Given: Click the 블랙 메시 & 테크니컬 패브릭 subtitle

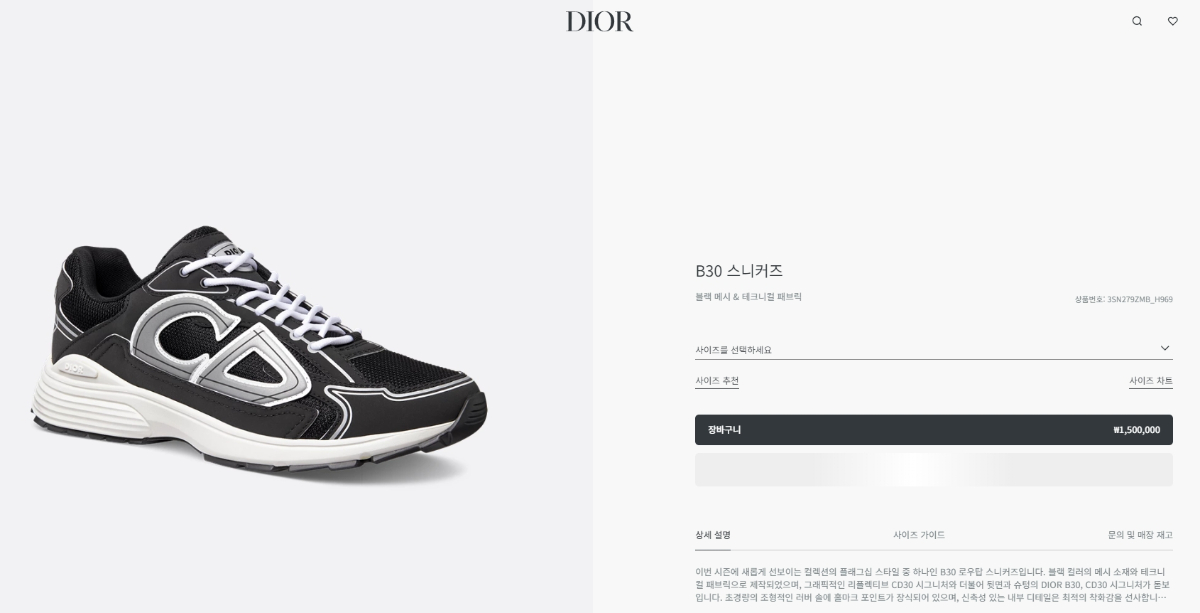Looking at the screenshot, I should [x=748, y=297].
